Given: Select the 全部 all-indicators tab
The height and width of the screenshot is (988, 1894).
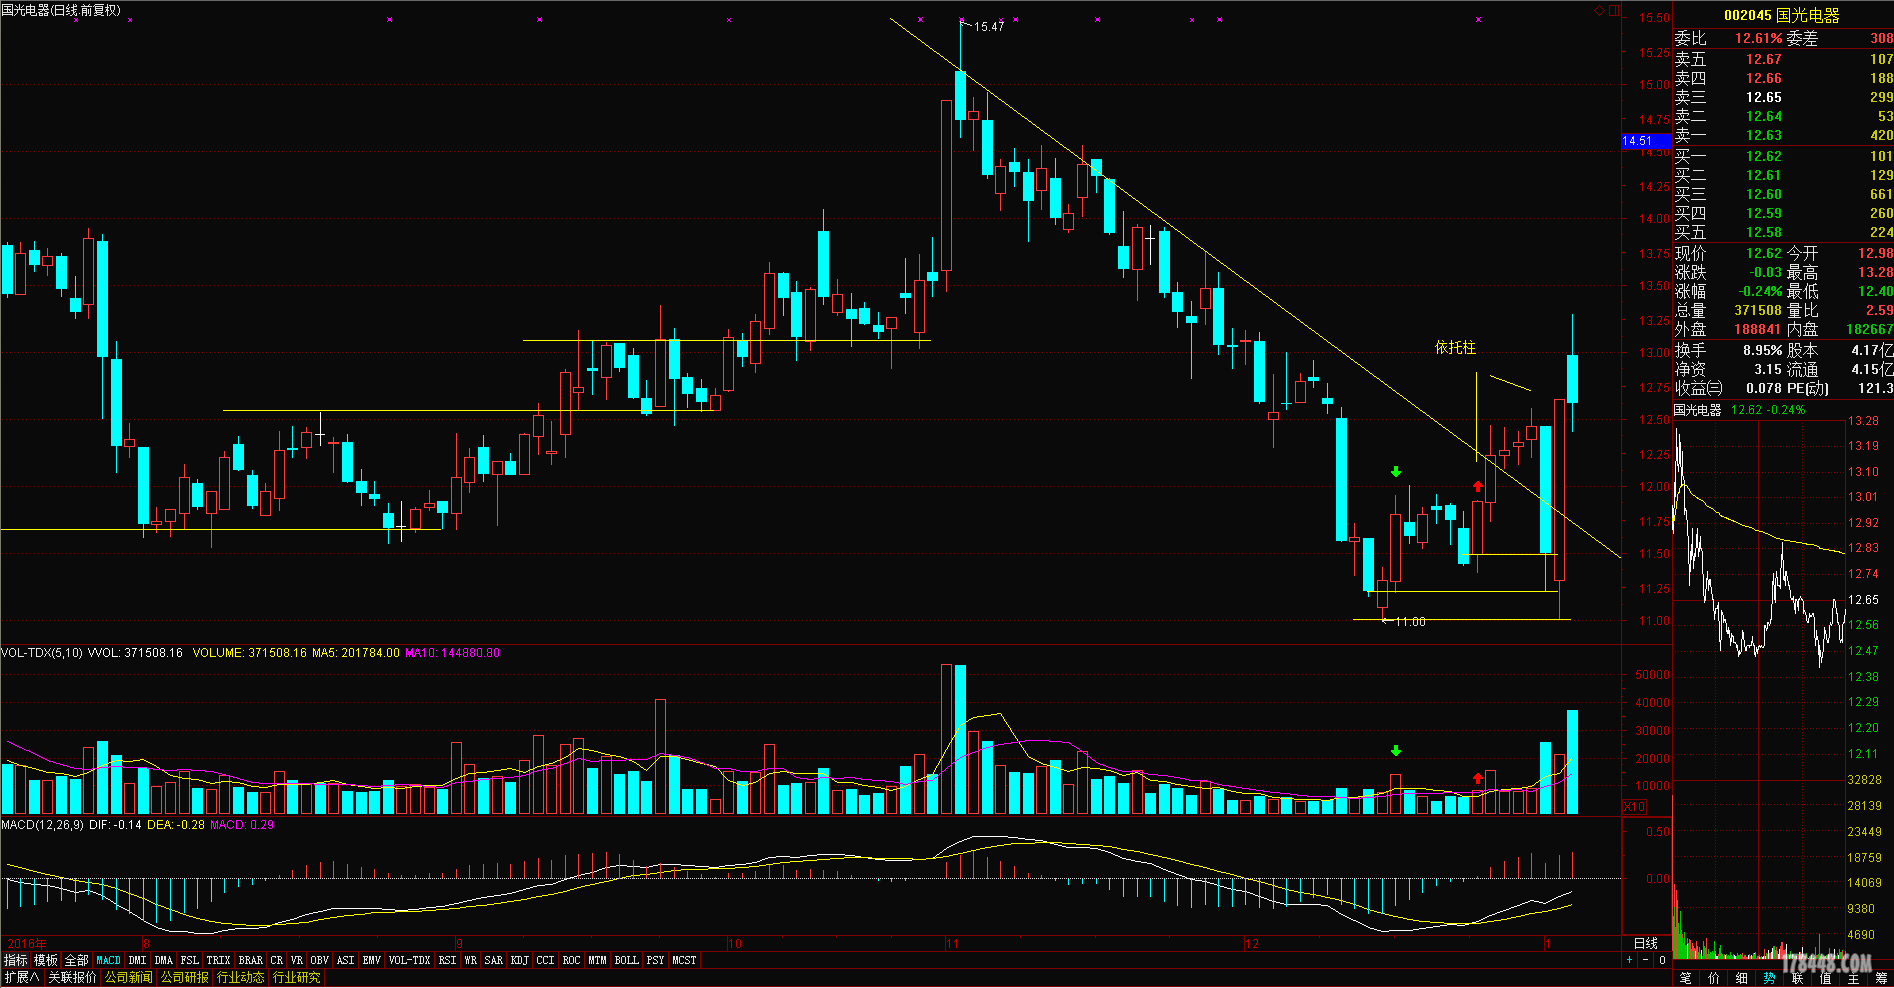Looking at the screenshot, I should point(76,960).
